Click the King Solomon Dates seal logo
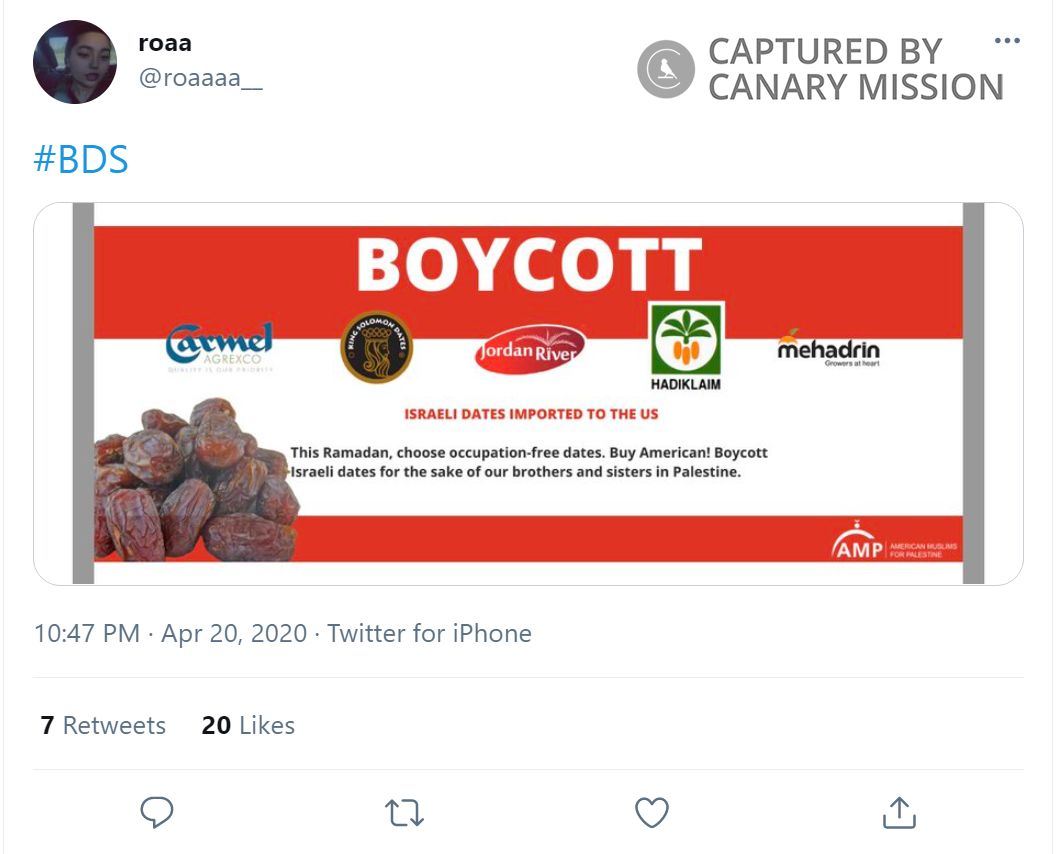The width and height of the screenshot is (1056, 854). [x=378, y=345]
